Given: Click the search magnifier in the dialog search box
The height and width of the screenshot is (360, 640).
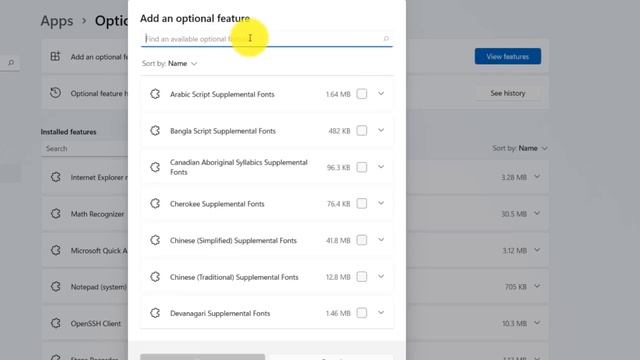Looking at the screenshot, I should point(386,39).
